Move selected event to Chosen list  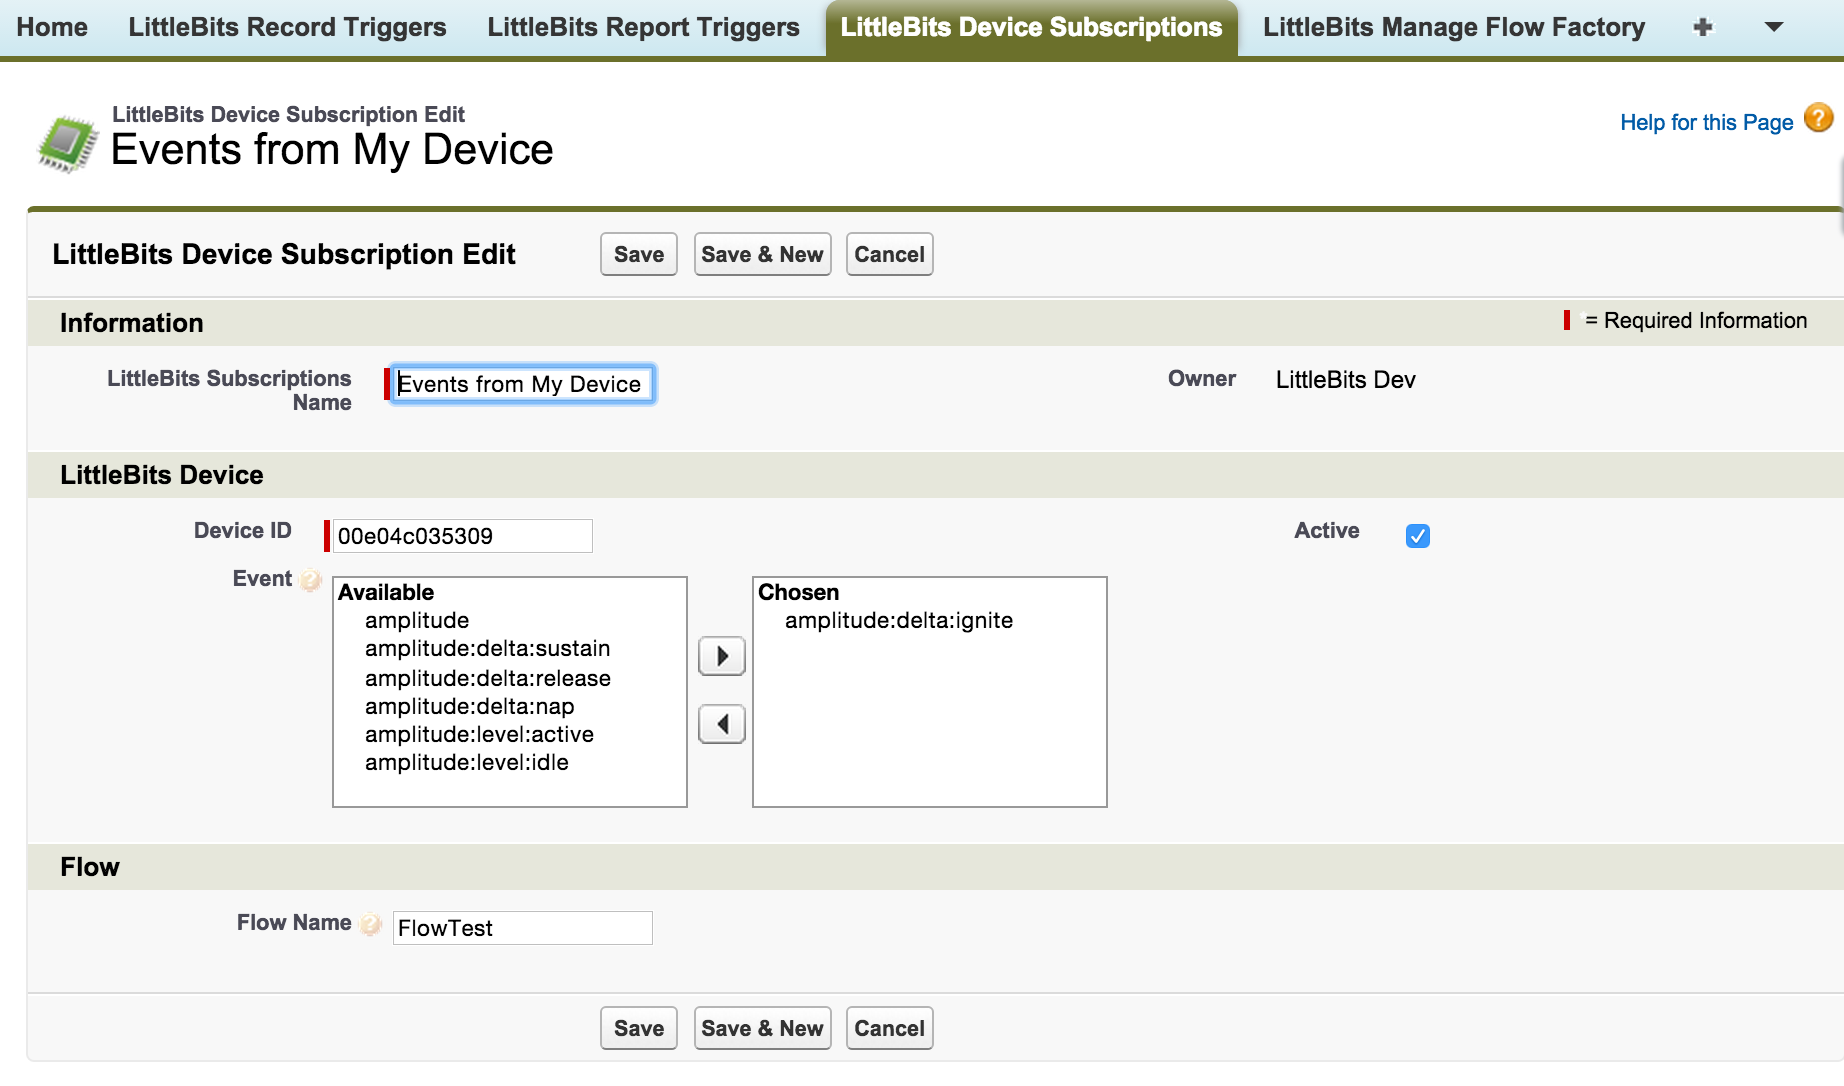coord(721,656)
